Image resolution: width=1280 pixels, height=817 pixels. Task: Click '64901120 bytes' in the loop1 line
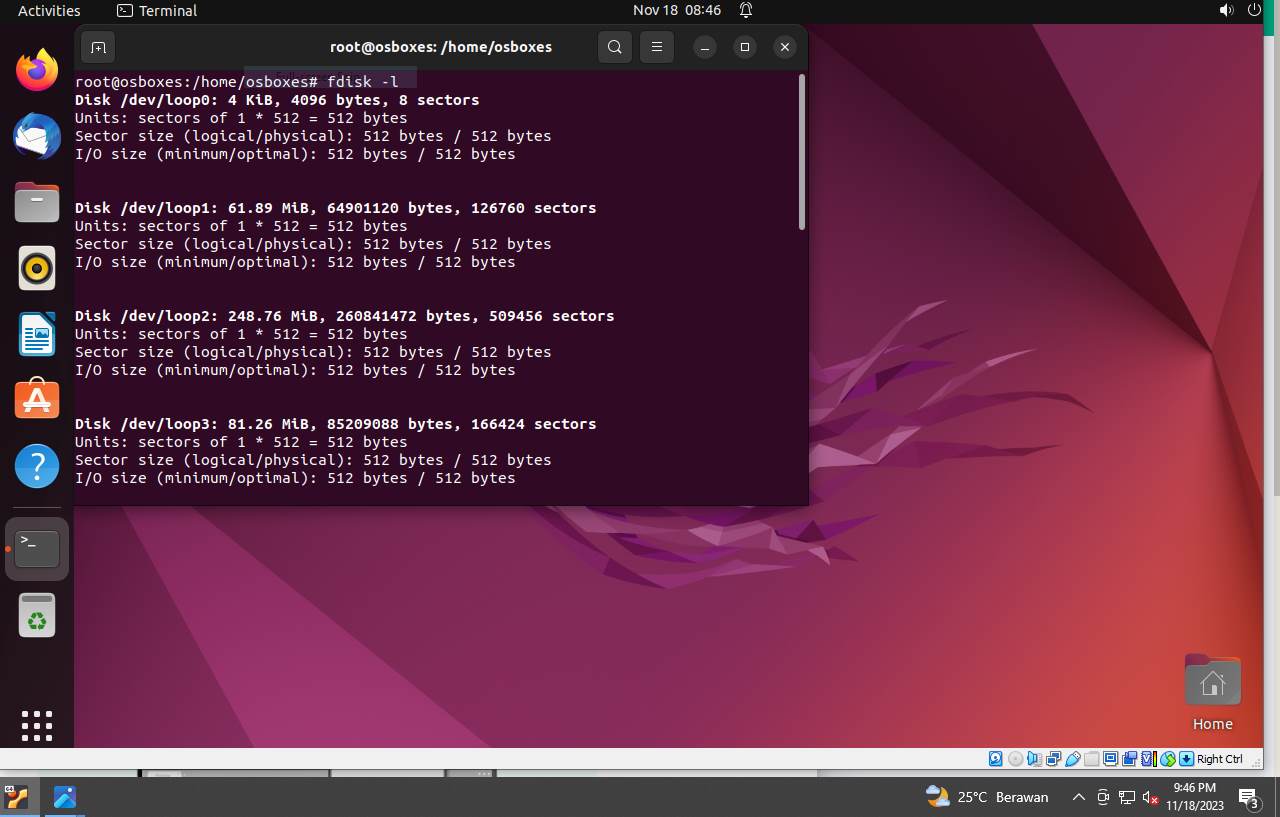(390, 208)
